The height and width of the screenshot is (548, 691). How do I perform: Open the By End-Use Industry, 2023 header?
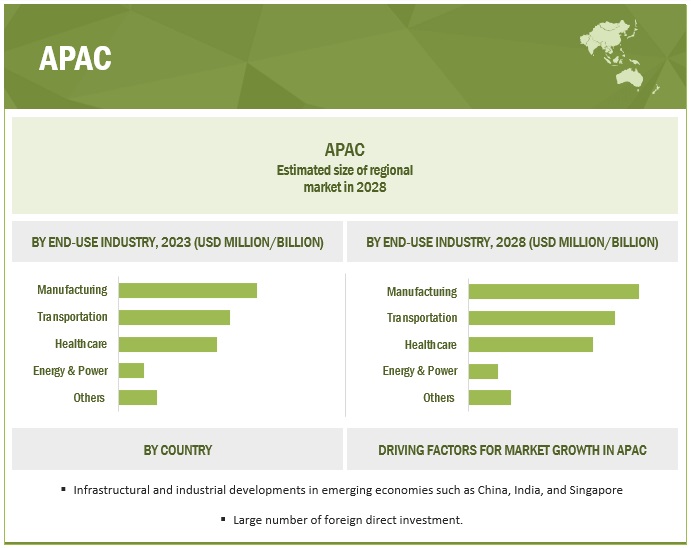[177, 242]
